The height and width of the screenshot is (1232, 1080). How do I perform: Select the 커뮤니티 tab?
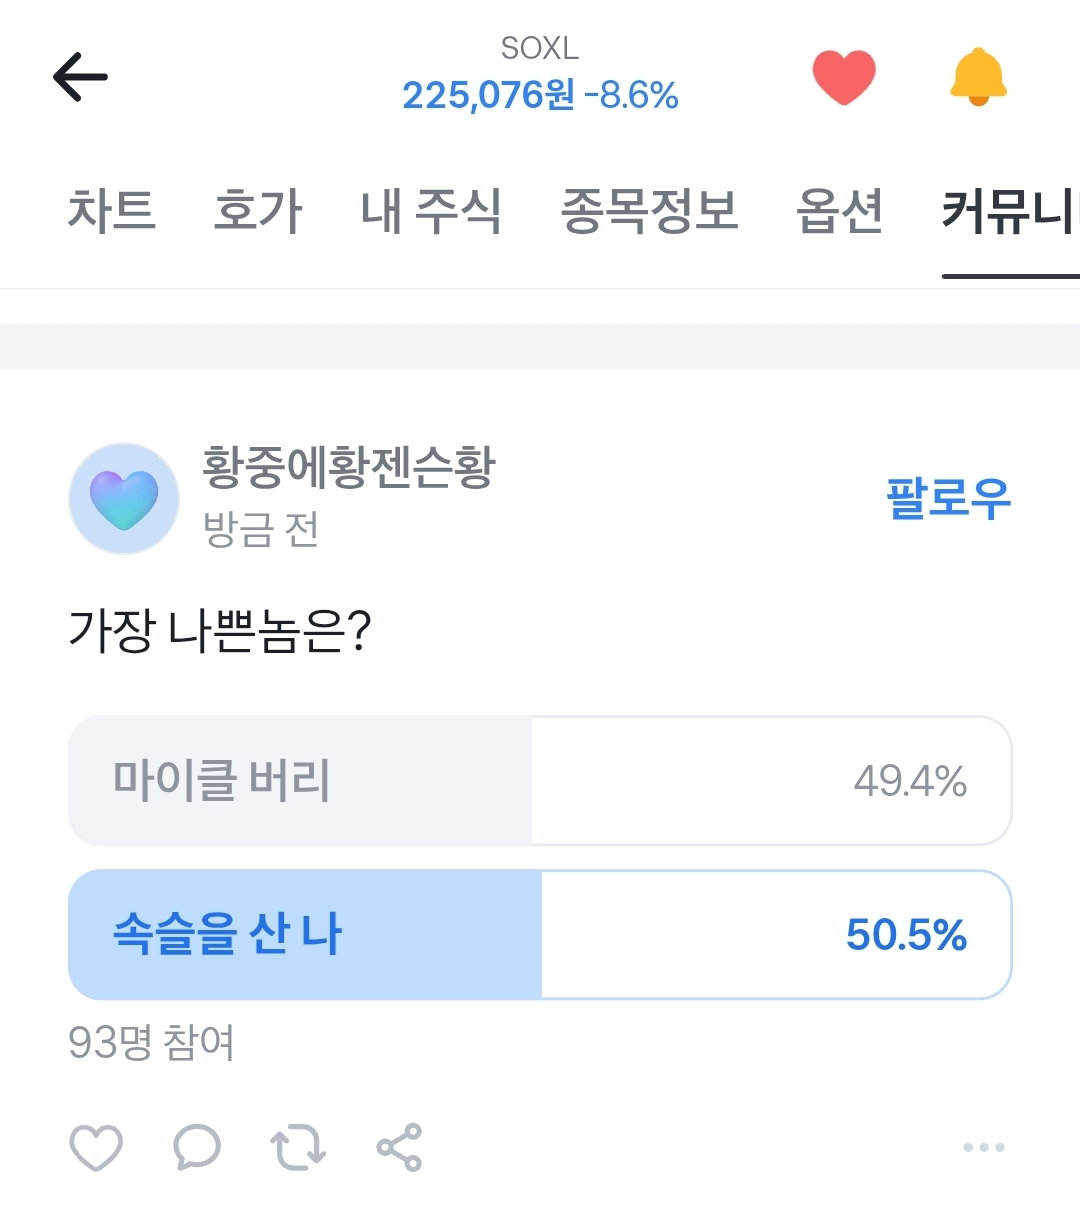pyautogui.click(x=1011, y=211)
